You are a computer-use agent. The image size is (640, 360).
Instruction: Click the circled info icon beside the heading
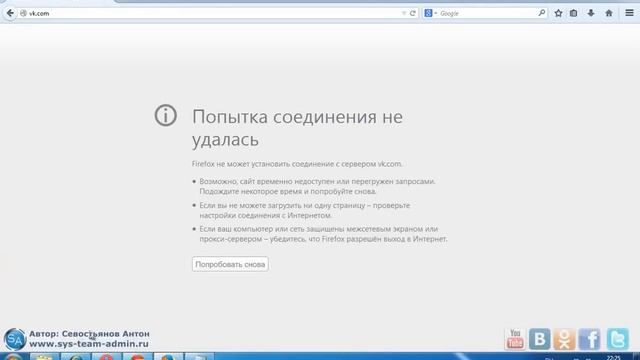click(166, 115)
